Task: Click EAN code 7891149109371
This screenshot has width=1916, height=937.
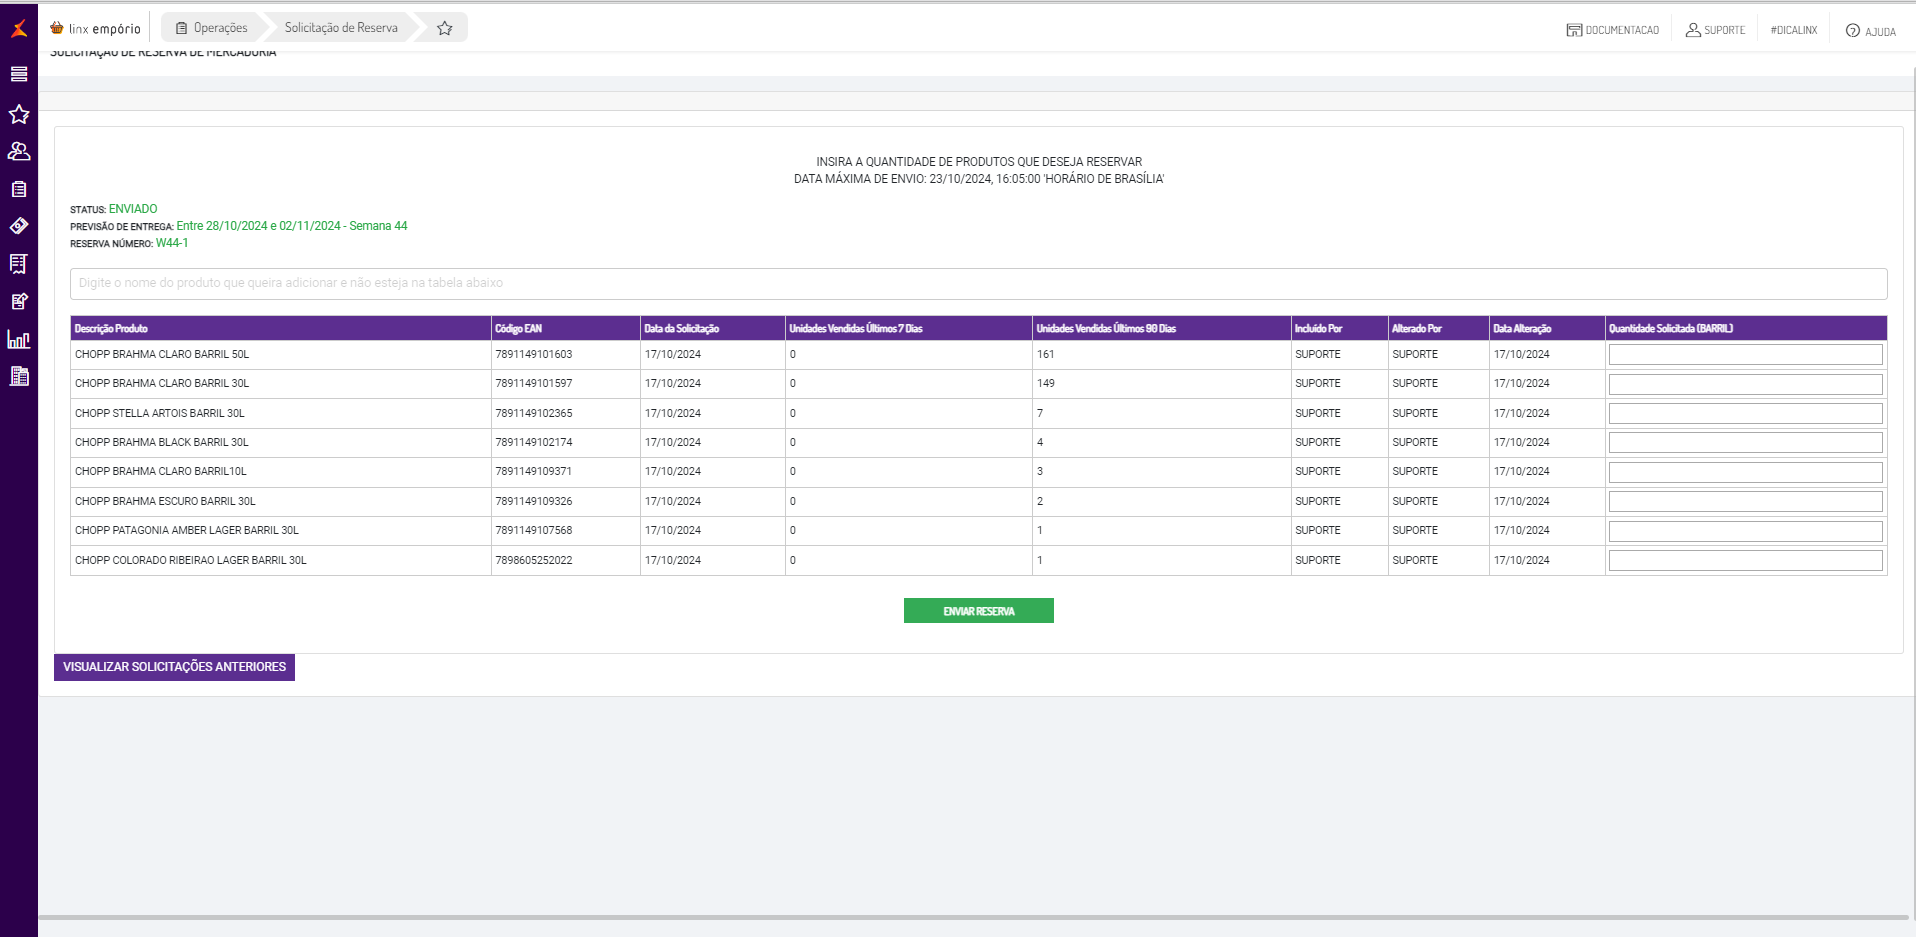Action: coord(534,472)
